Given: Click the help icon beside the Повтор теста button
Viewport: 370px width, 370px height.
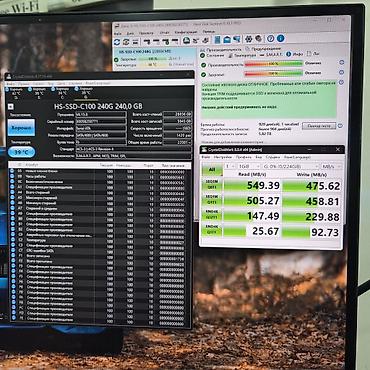Looking at the screenshot, I should tap(340, 126).
